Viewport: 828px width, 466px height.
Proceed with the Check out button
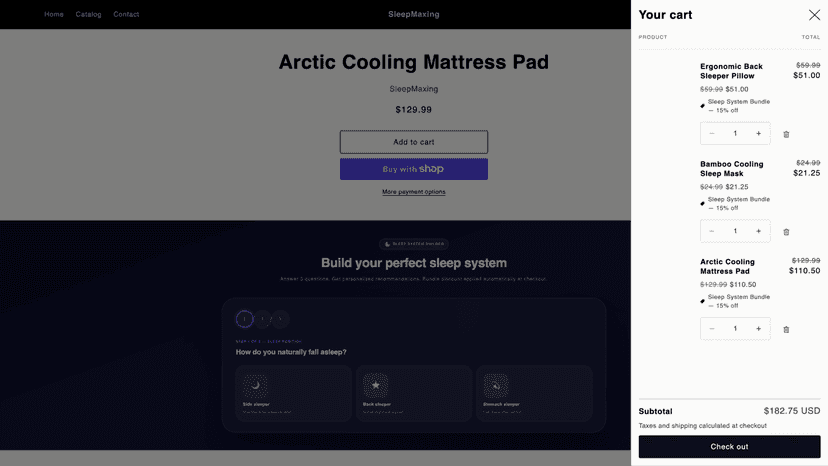(x=729, y=446)
